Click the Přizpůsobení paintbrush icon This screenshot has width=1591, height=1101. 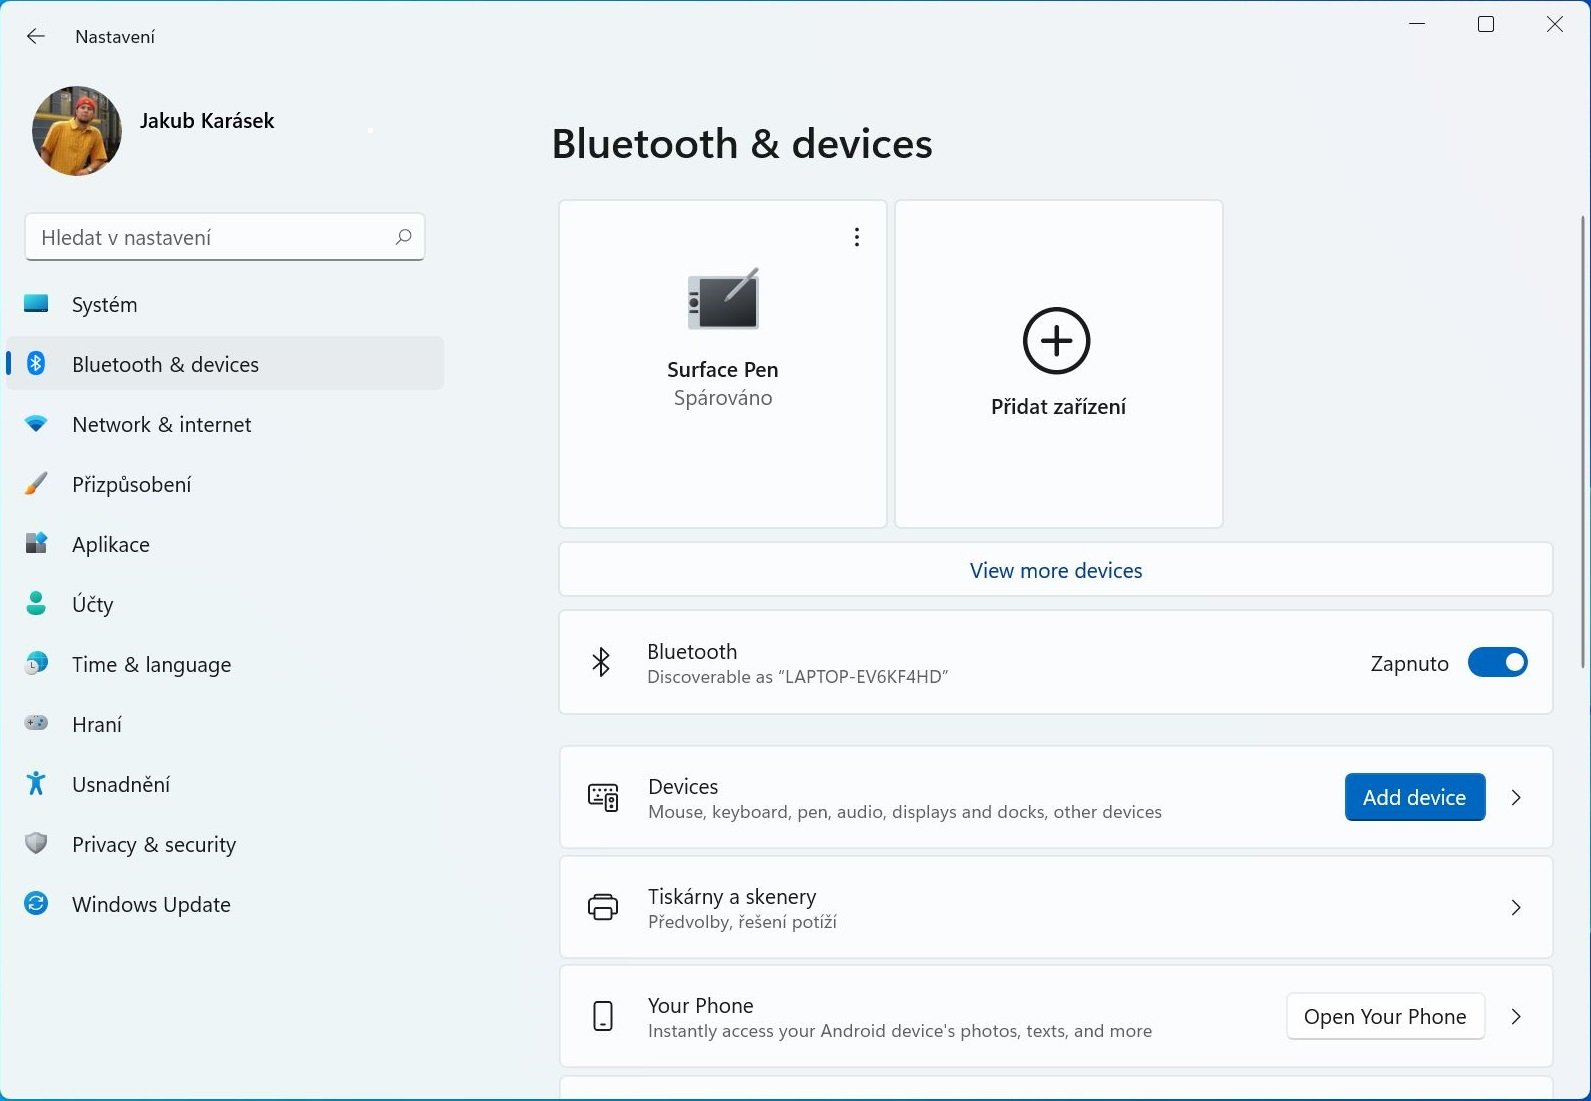[36, 484]
